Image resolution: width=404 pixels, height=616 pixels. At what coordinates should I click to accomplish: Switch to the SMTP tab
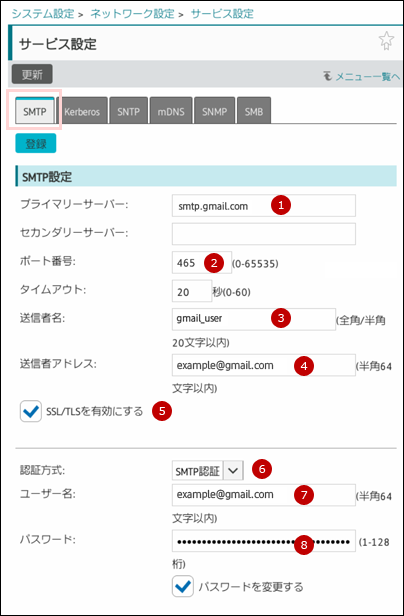(x=35, y=111)
